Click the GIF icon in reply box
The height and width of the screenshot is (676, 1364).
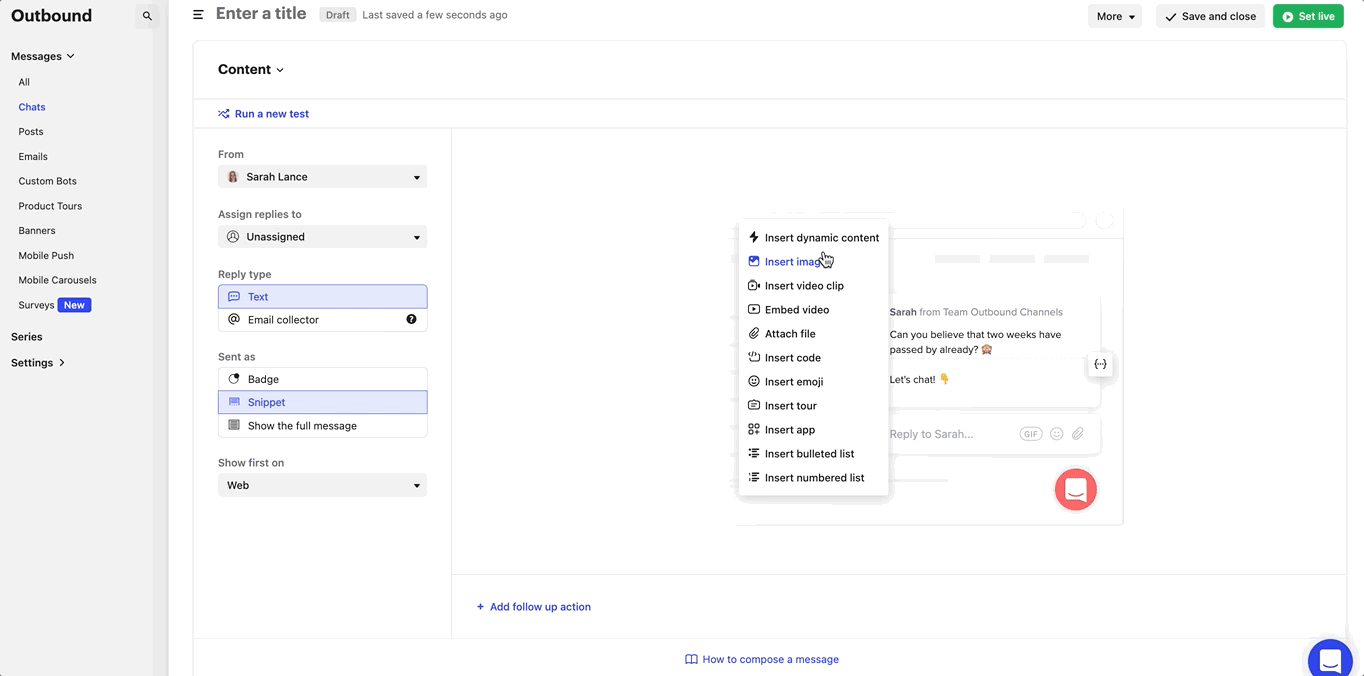point(1030,434)
